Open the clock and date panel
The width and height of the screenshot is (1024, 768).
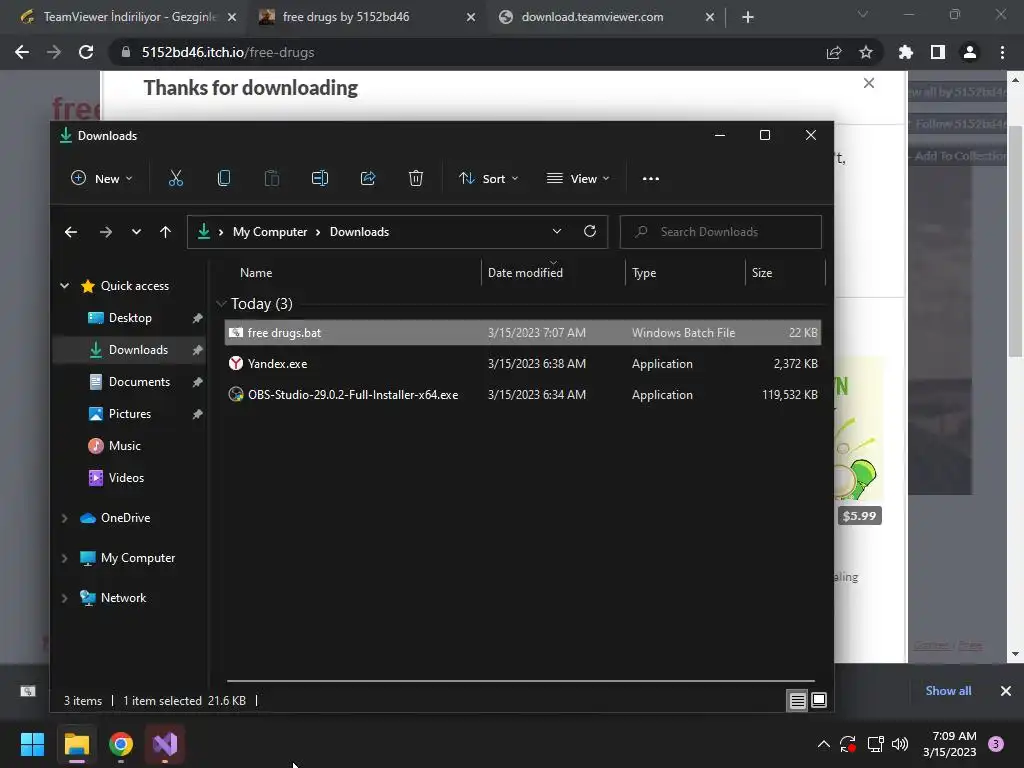click(x=950, y=744)
